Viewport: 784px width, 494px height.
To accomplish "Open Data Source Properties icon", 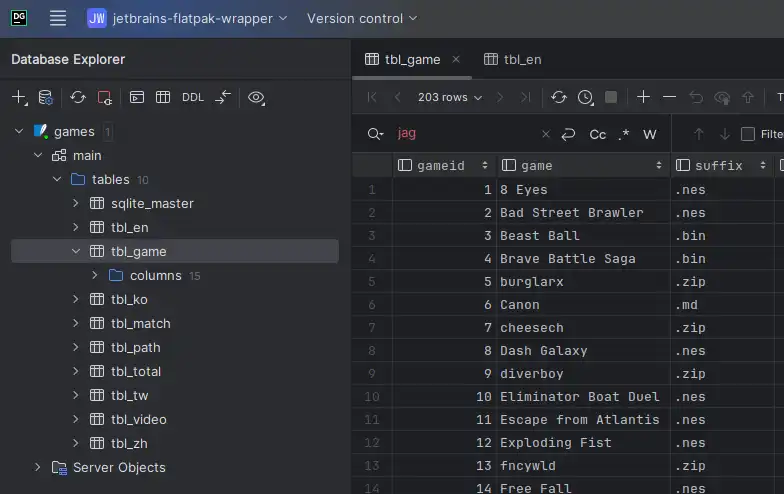I will coord(46,98).
